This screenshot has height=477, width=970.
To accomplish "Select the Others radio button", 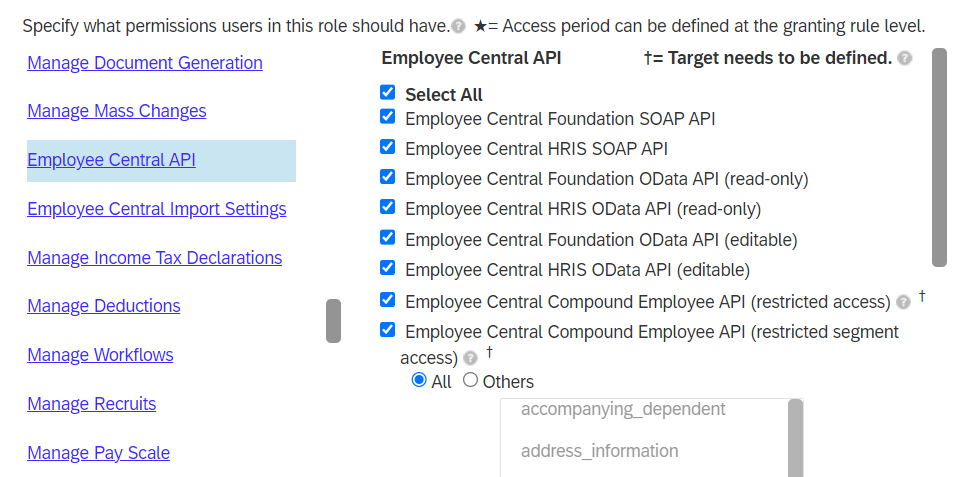I will tap(471, 380).
